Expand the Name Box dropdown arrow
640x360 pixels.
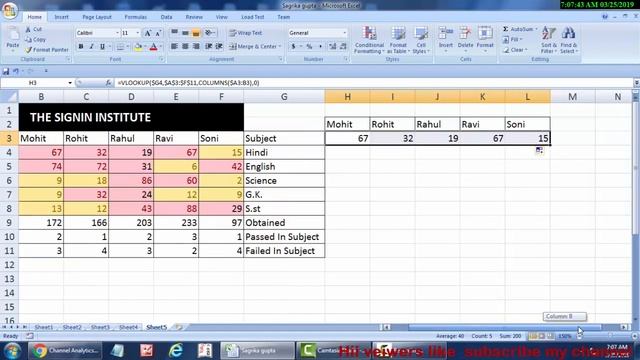[70, 83]
